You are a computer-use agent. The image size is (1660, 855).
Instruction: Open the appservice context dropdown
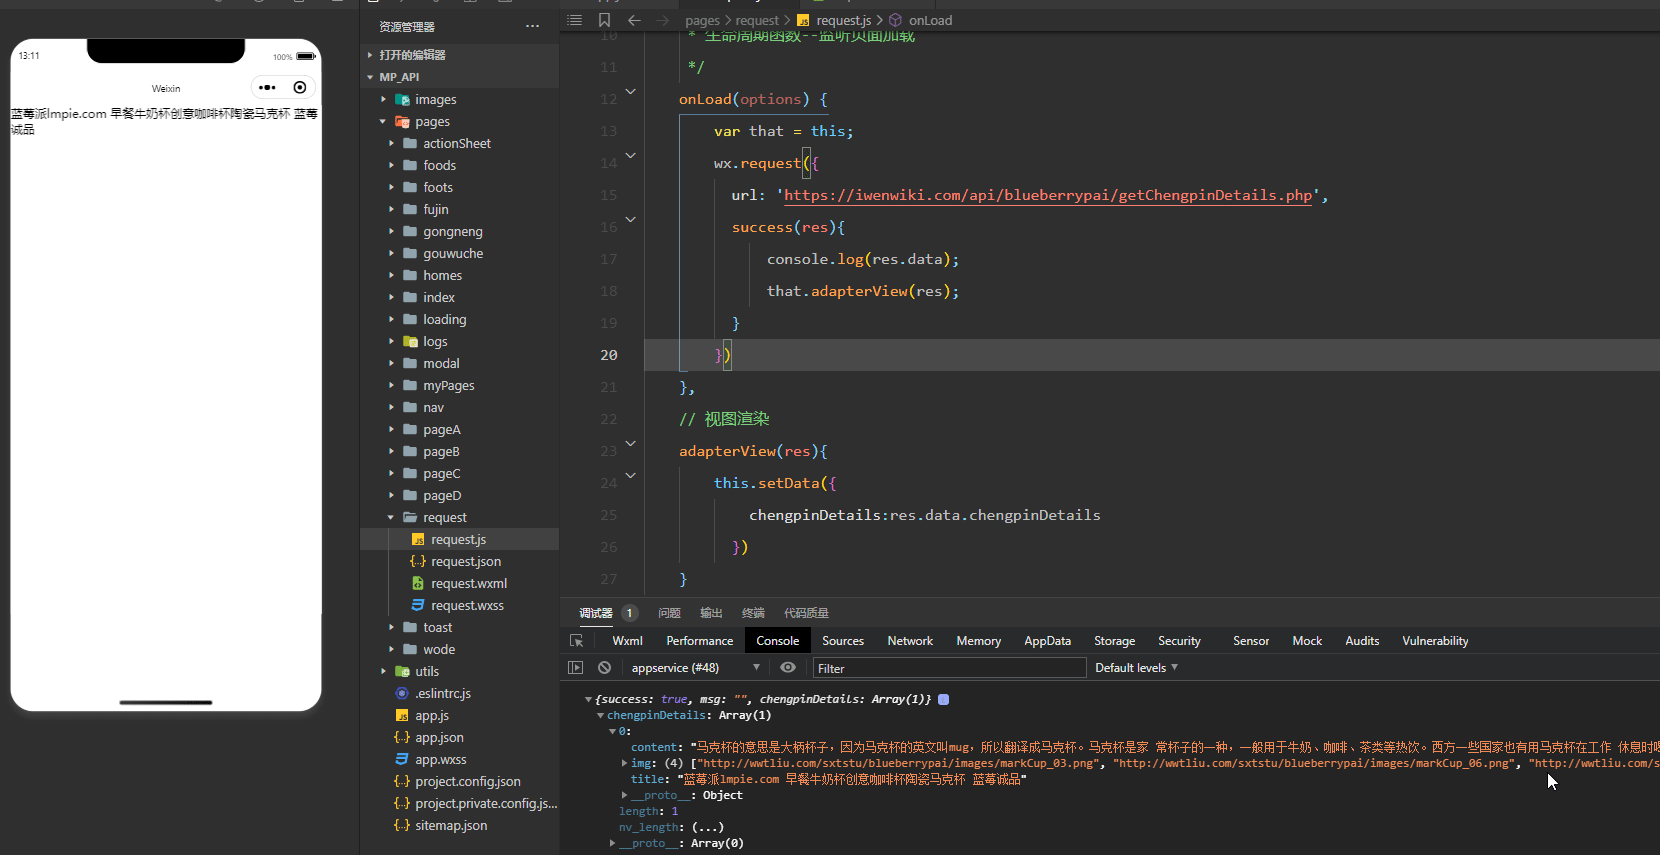[696, 668]
